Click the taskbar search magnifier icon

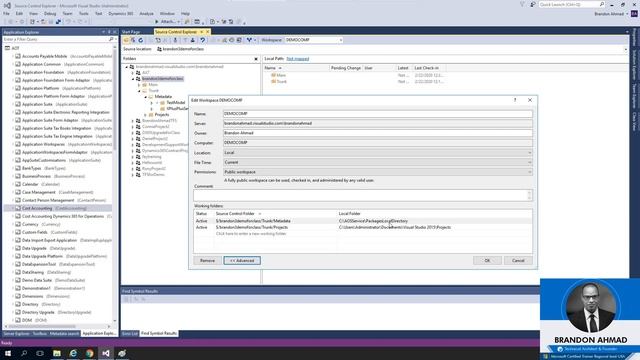pyautogui.click(x=24, y=353)
